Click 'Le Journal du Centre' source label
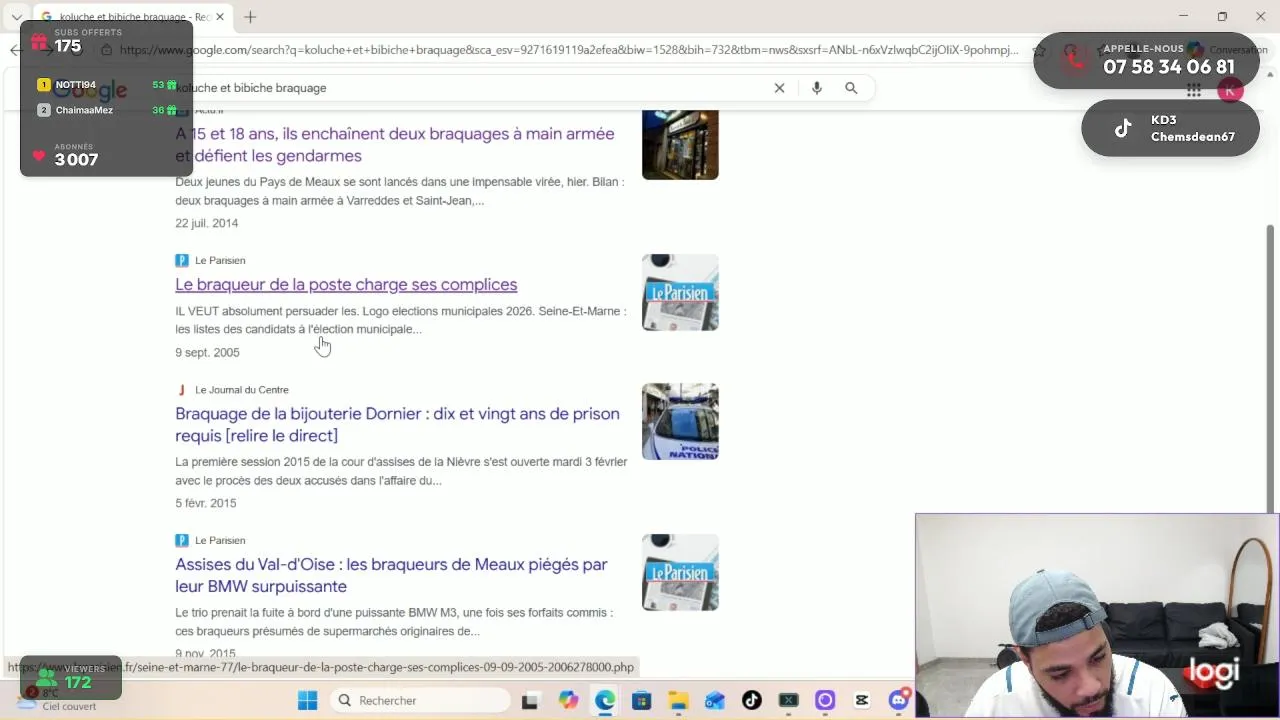1280x720 pixels. (x=241, y=390)
